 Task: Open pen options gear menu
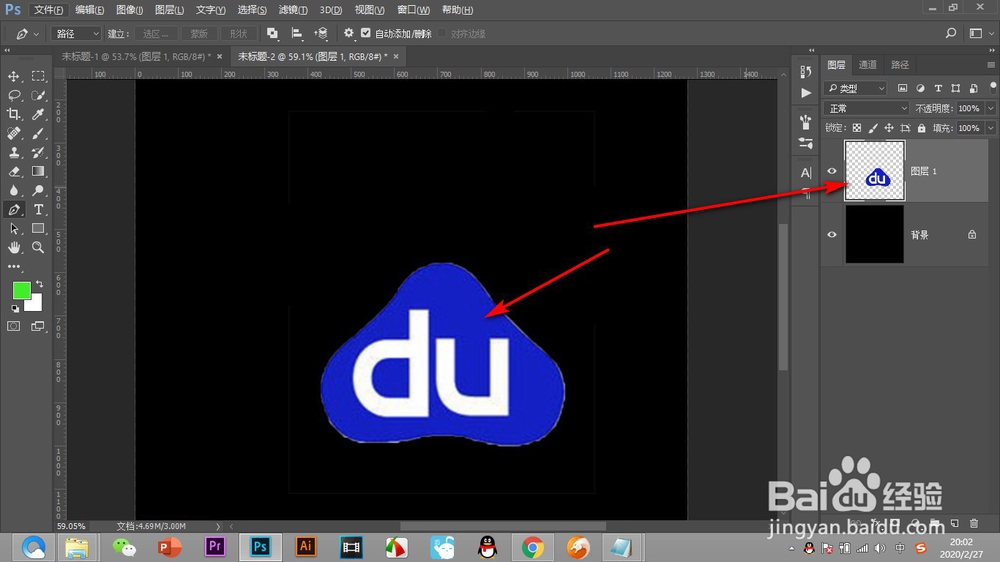[x=349, y=33]
